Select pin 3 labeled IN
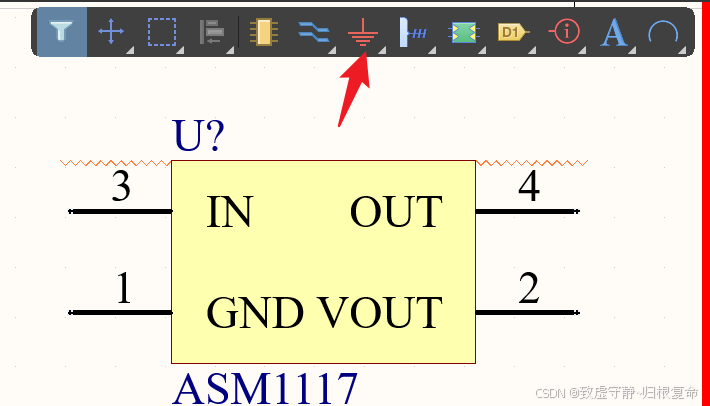710x406 pixels. pos(120,211)
